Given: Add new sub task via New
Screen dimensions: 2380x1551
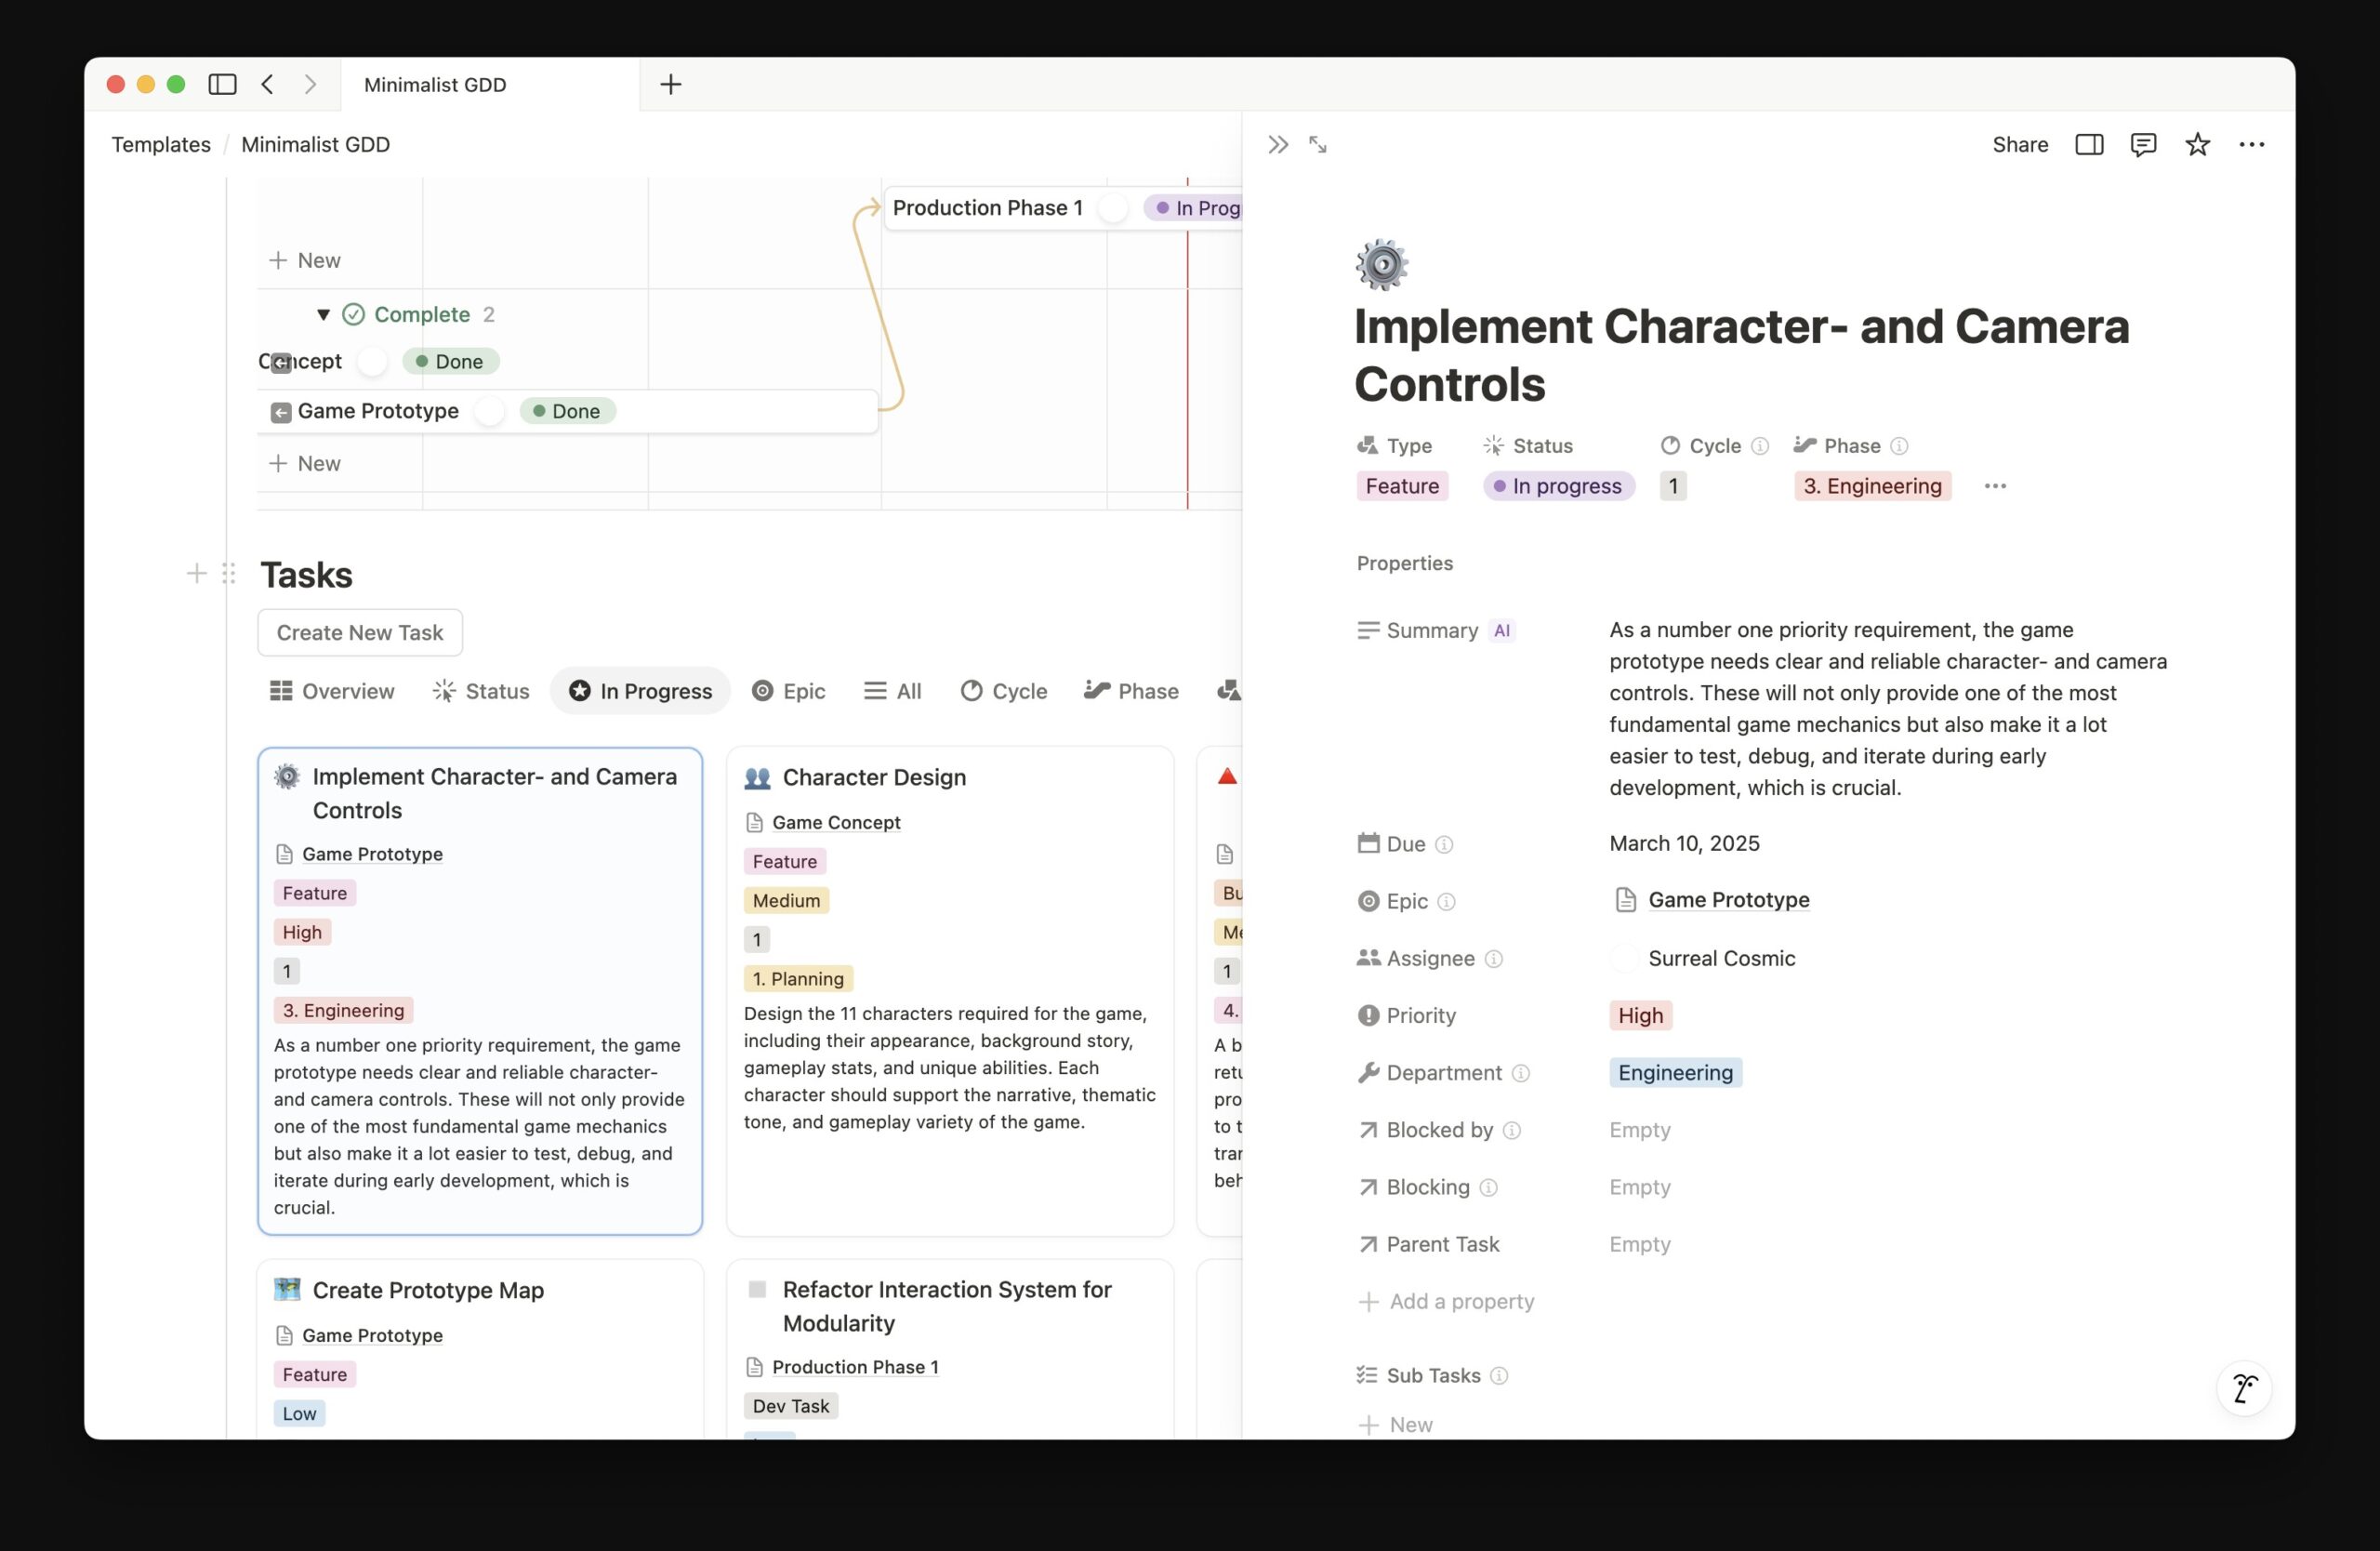Looking at the screenshot, I should coord(1396,1425).
